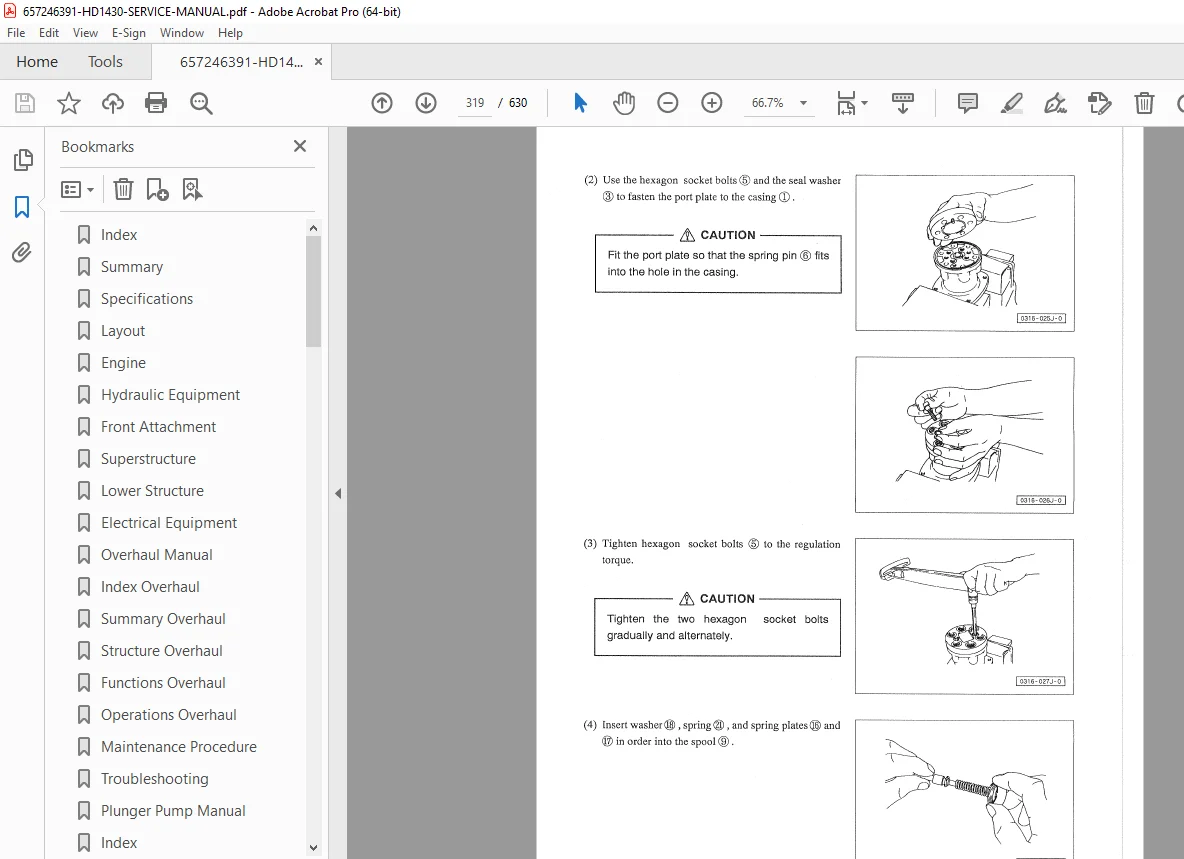The height and width of the screenshot is (859, 1184).
Task: Open the Maintenance Procedure bookmark
Action: pos(178,747)
